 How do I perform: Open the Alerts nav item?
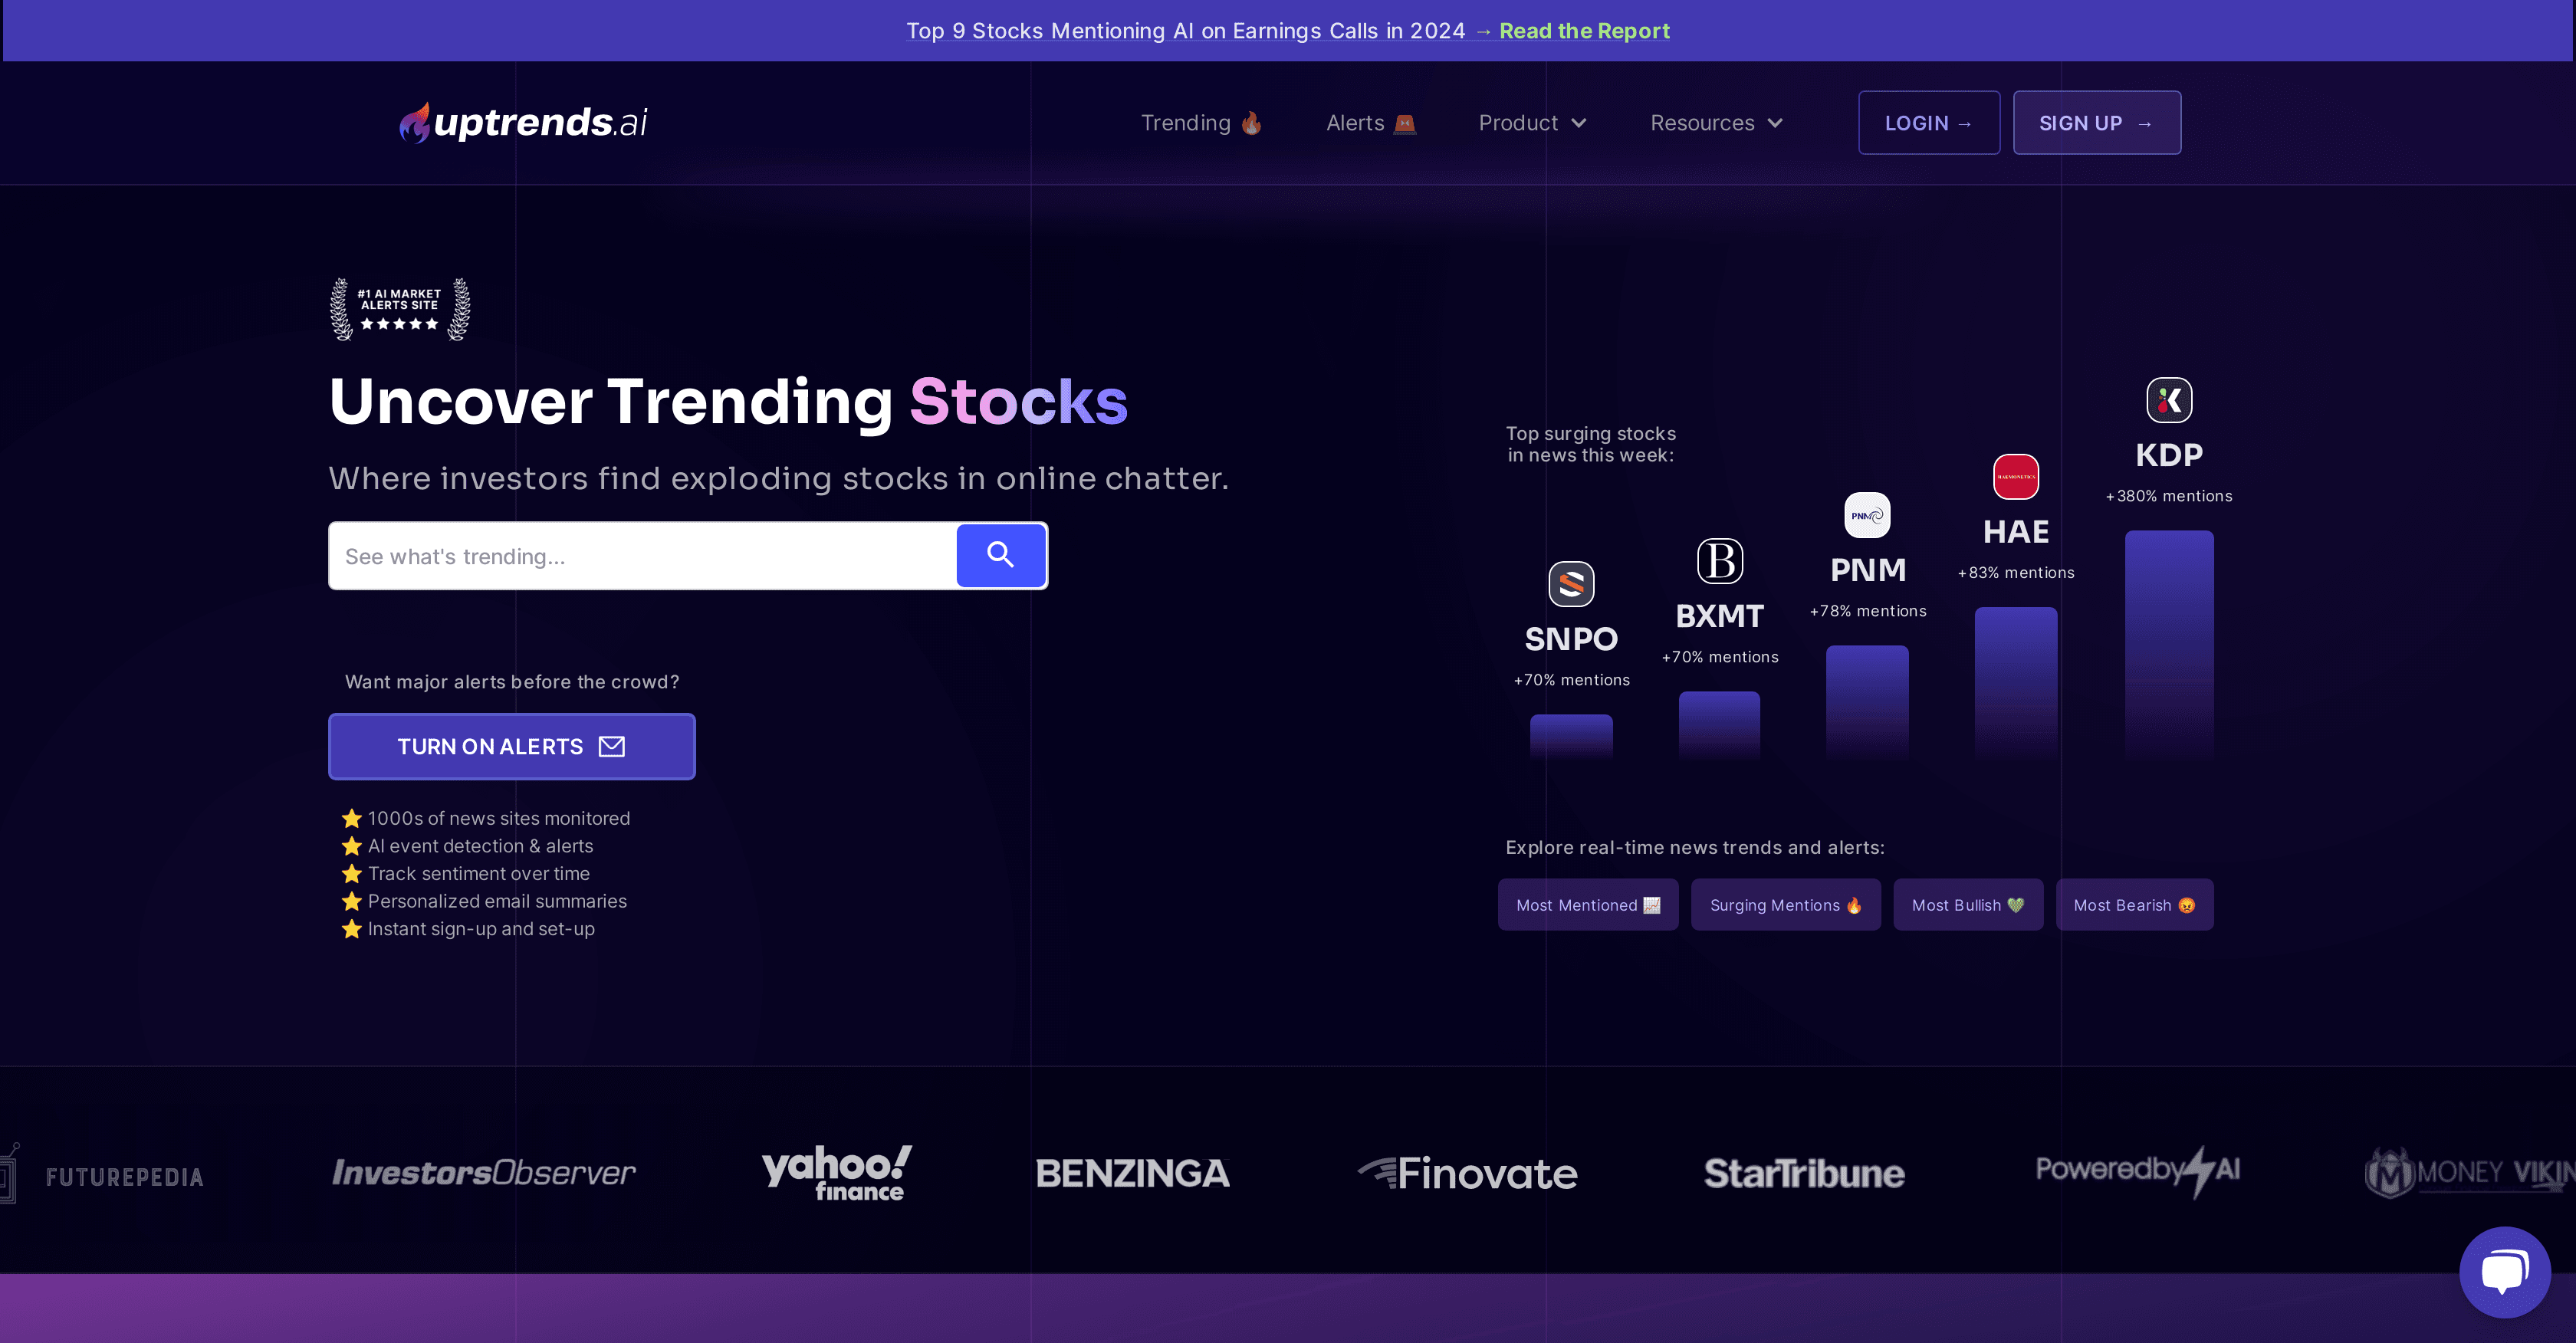[x=1370, y=123]
